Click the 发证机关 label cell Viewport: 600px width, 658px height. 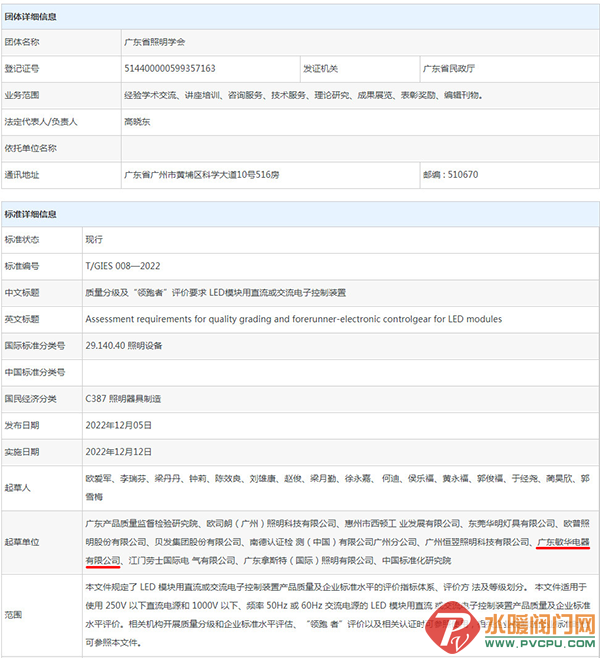(360, 69)
